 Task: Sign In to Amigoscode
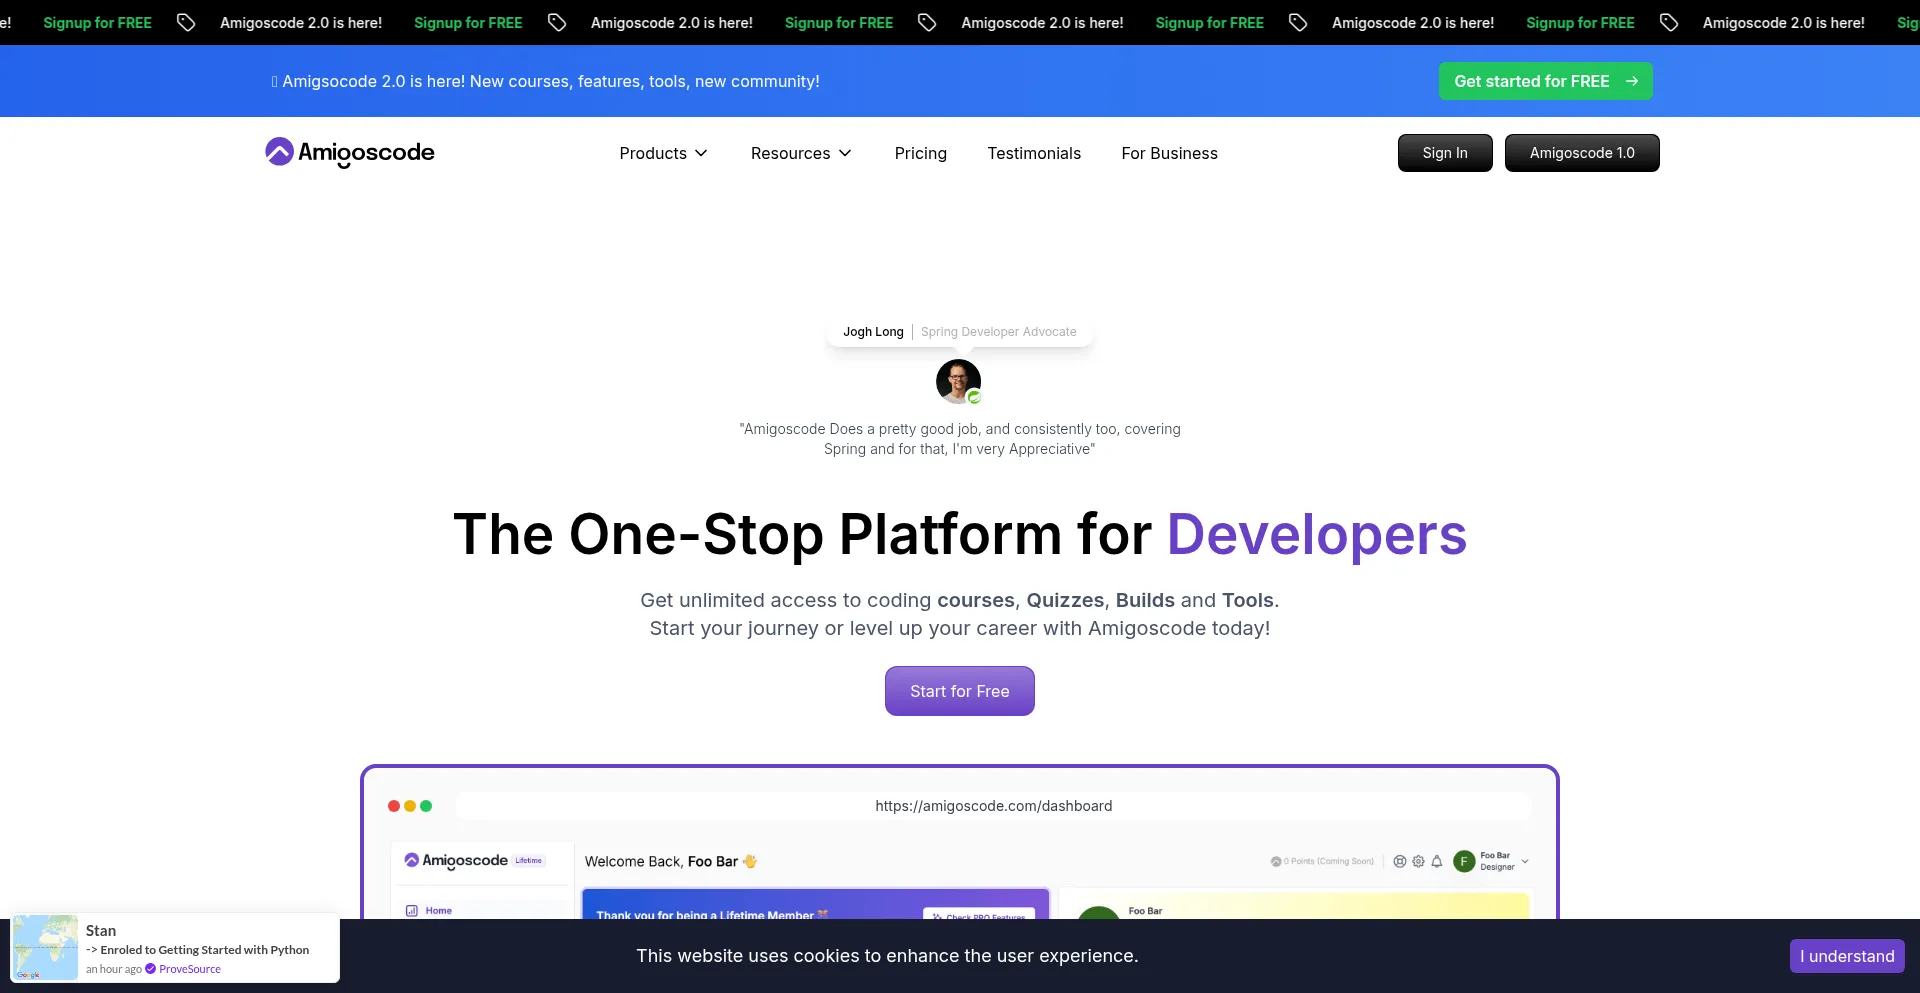pyautogui.click(x=1444, y=153)
